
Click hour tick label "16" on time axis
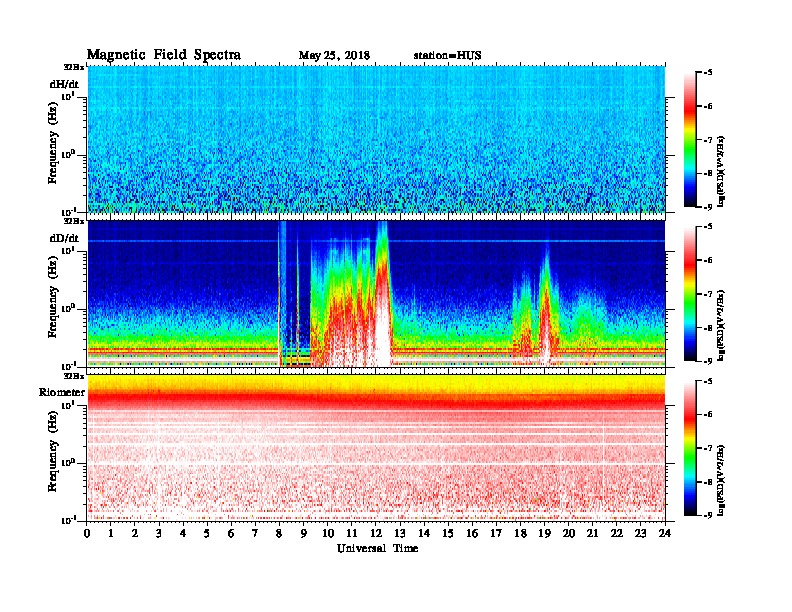472,534
